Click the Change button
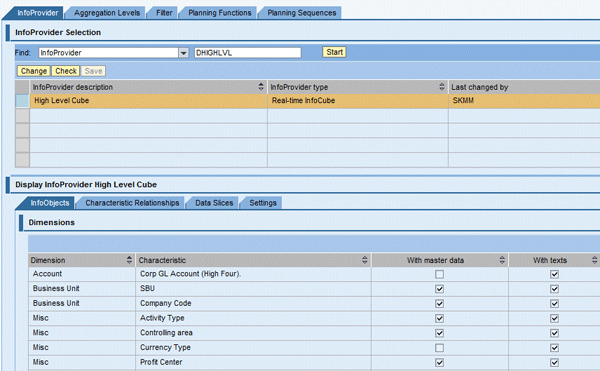The height and width of the screenshot is (371, 600). click(x=34, y=71)
